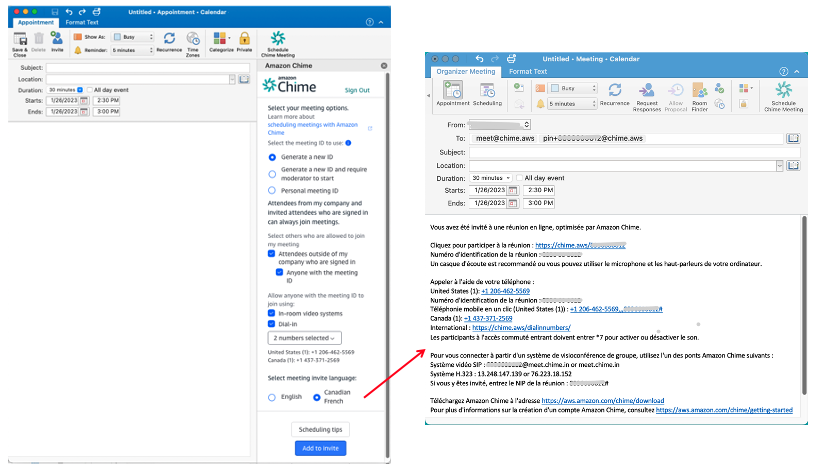Click the Categorize icon in Appointment window
This screenshot has width=817, height=470.
coord(221,42)
